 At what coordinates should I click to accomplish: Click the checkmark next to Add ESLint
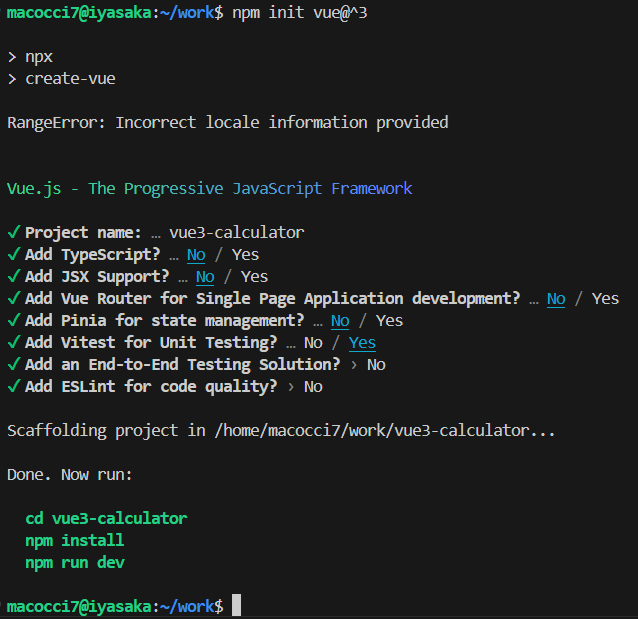coord(13,387)
